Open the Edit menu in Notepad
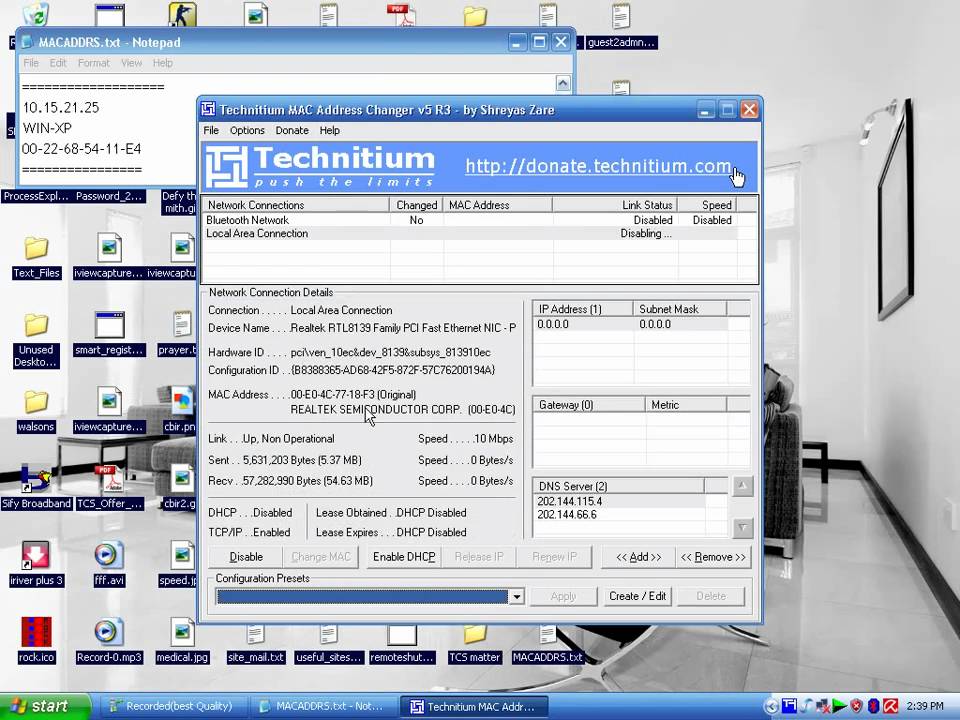The width and height of the screenshot is (960, 720). [x=58, y=63]
